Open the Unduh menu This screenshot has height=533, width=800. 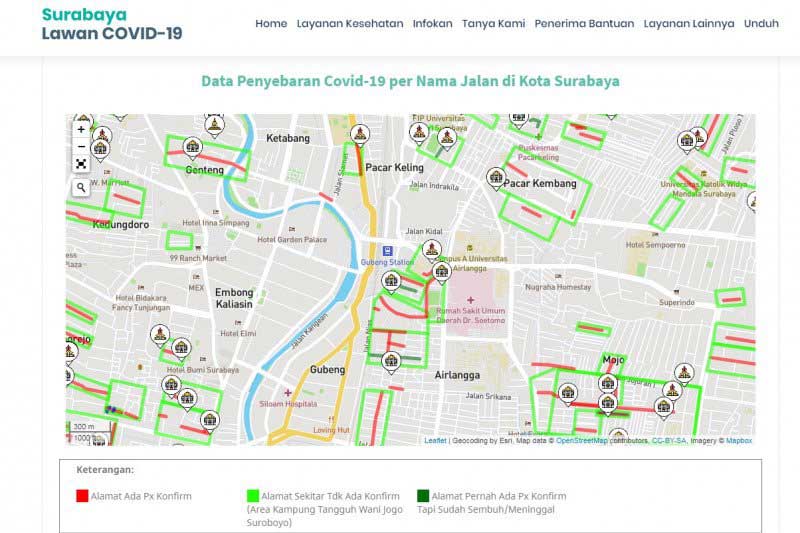coord(761,24)
